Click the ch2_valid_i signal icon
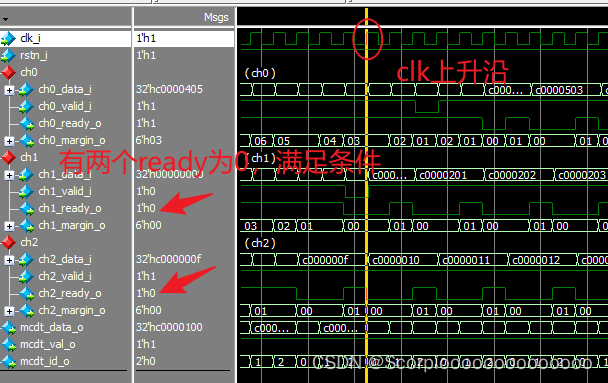The width and height of the screenshot is (608, 383). (26, 277)
